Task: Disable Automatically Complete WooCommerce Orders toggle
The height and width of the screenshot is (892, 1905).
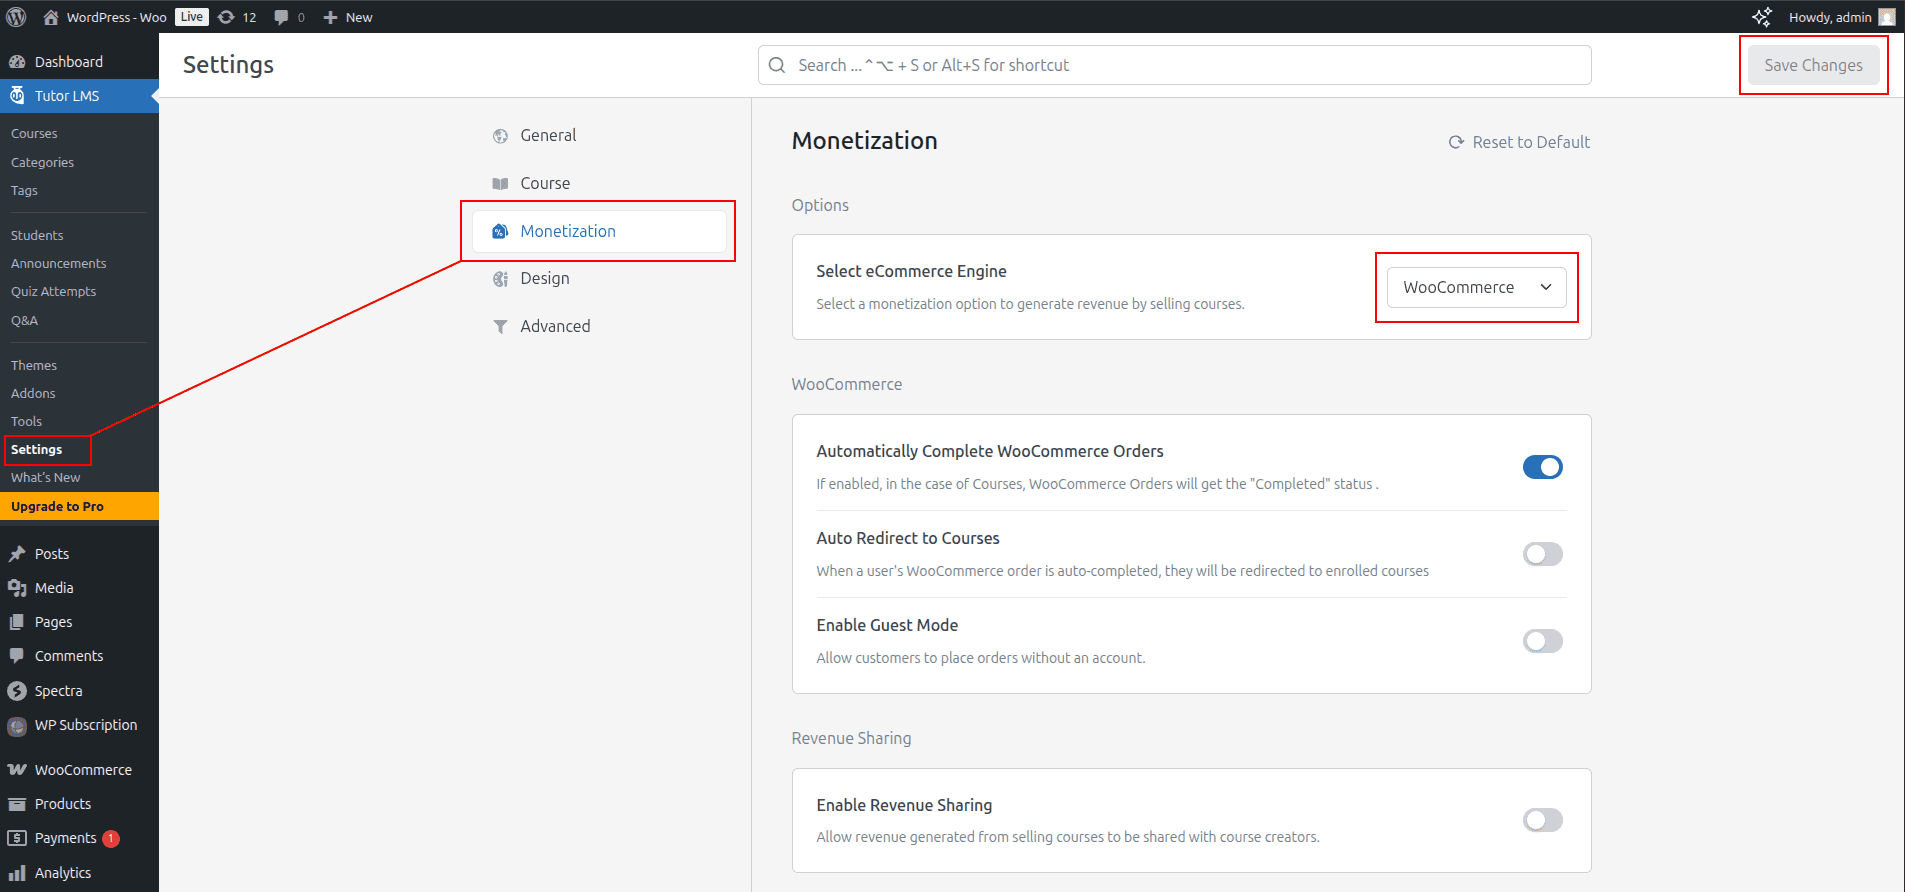Action: click(1542, 467)
